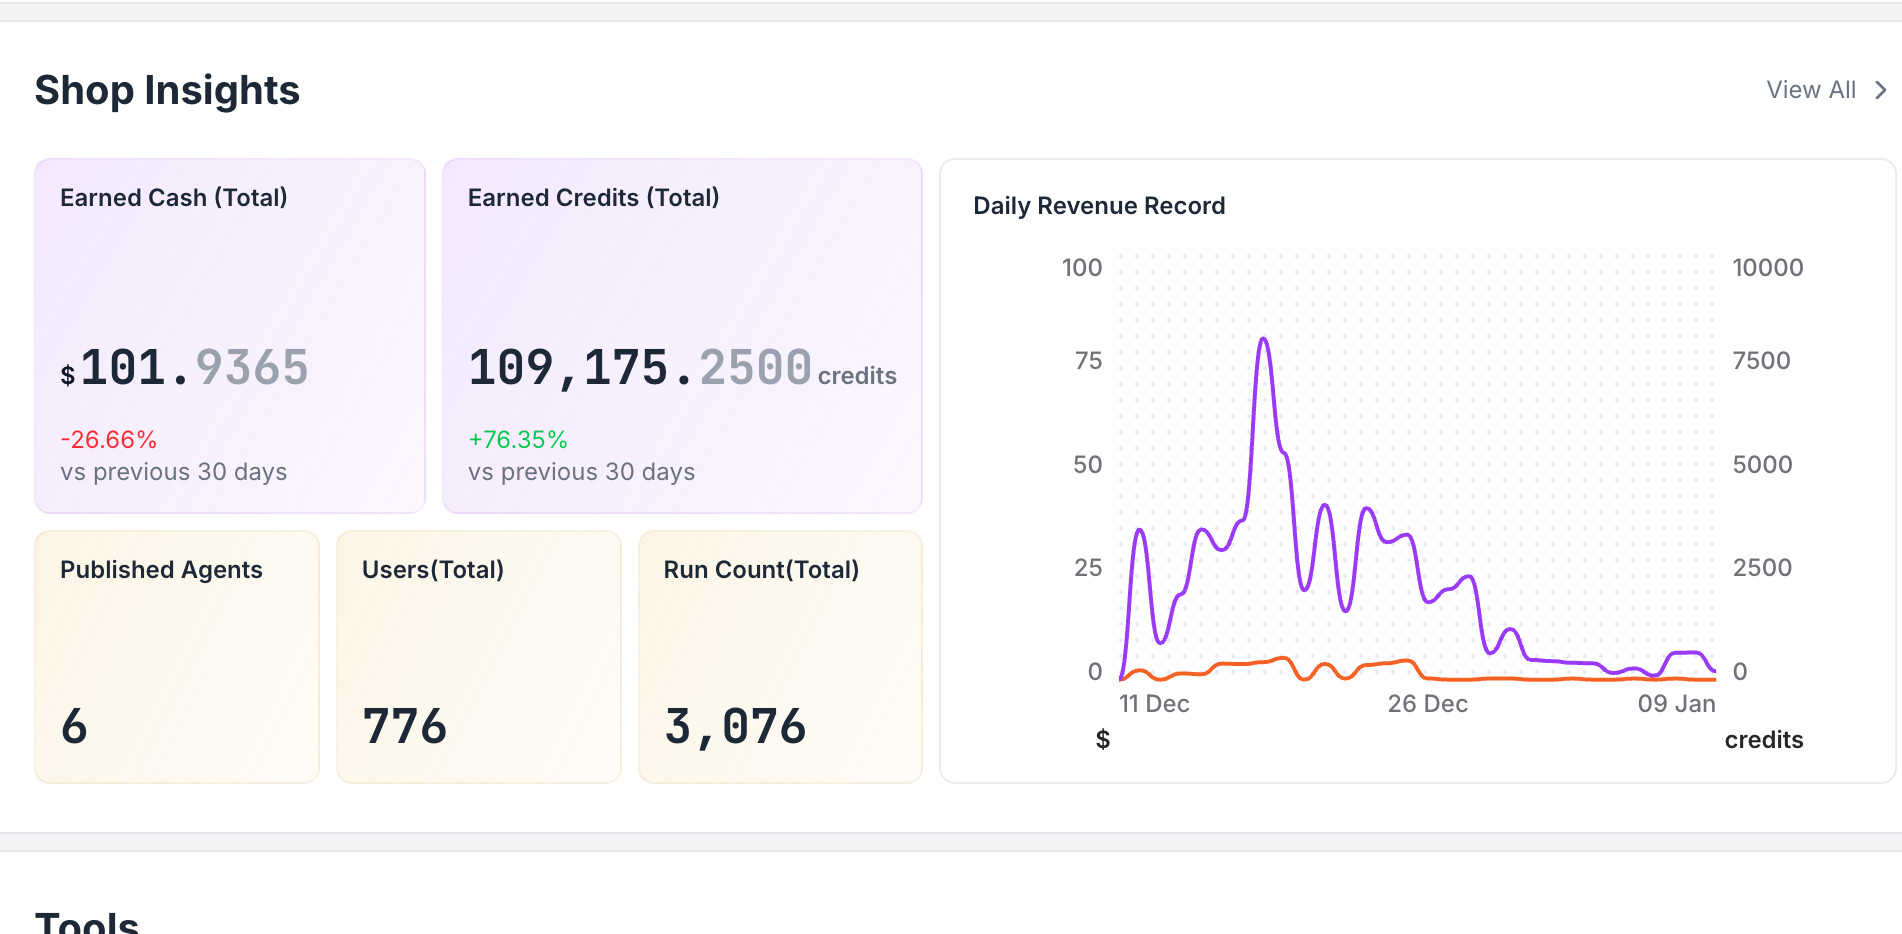Screen dimensions: 1902x934
Task: Click the 09 Jan date axis label
Action: point(1676,704)
